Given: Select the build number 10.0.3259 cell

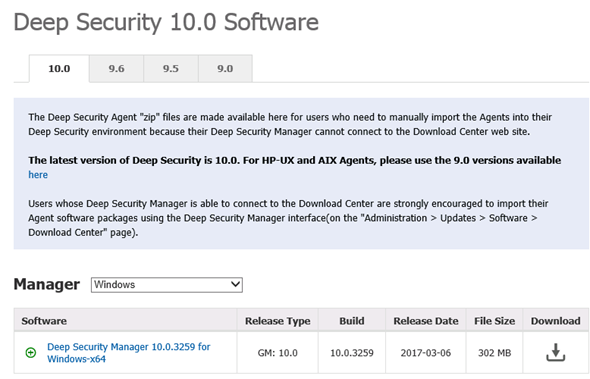Looking at the screenshot, I should click(x=352, y=353).
